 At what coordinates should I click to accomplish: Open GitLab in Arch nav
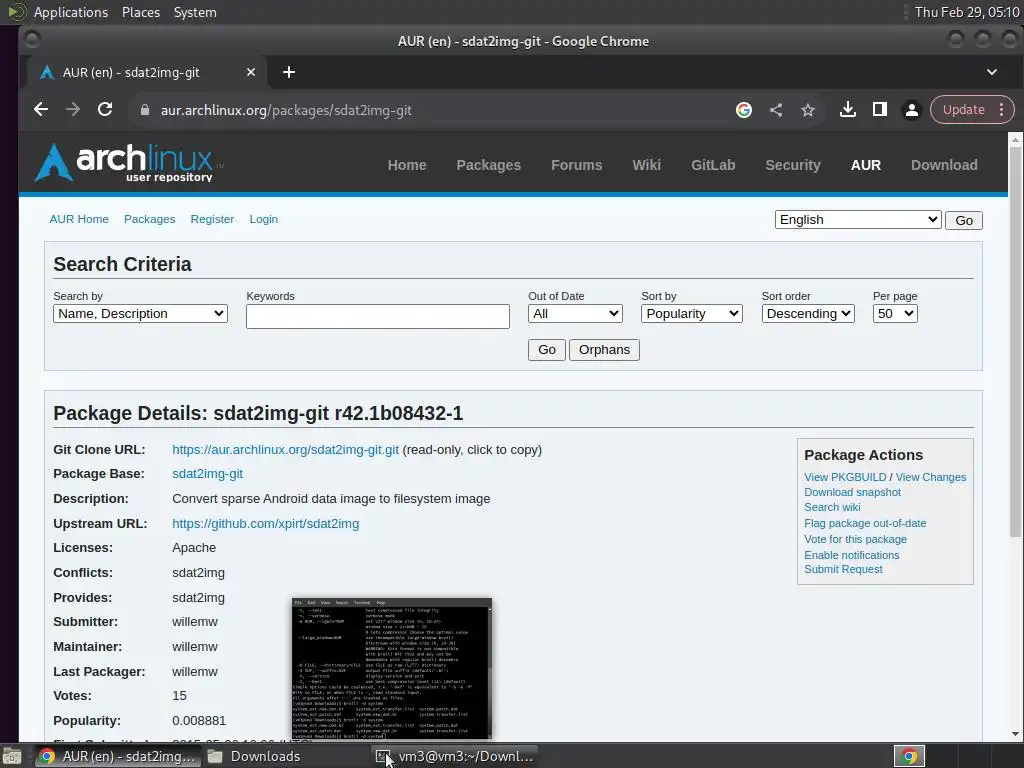[713, 165]
